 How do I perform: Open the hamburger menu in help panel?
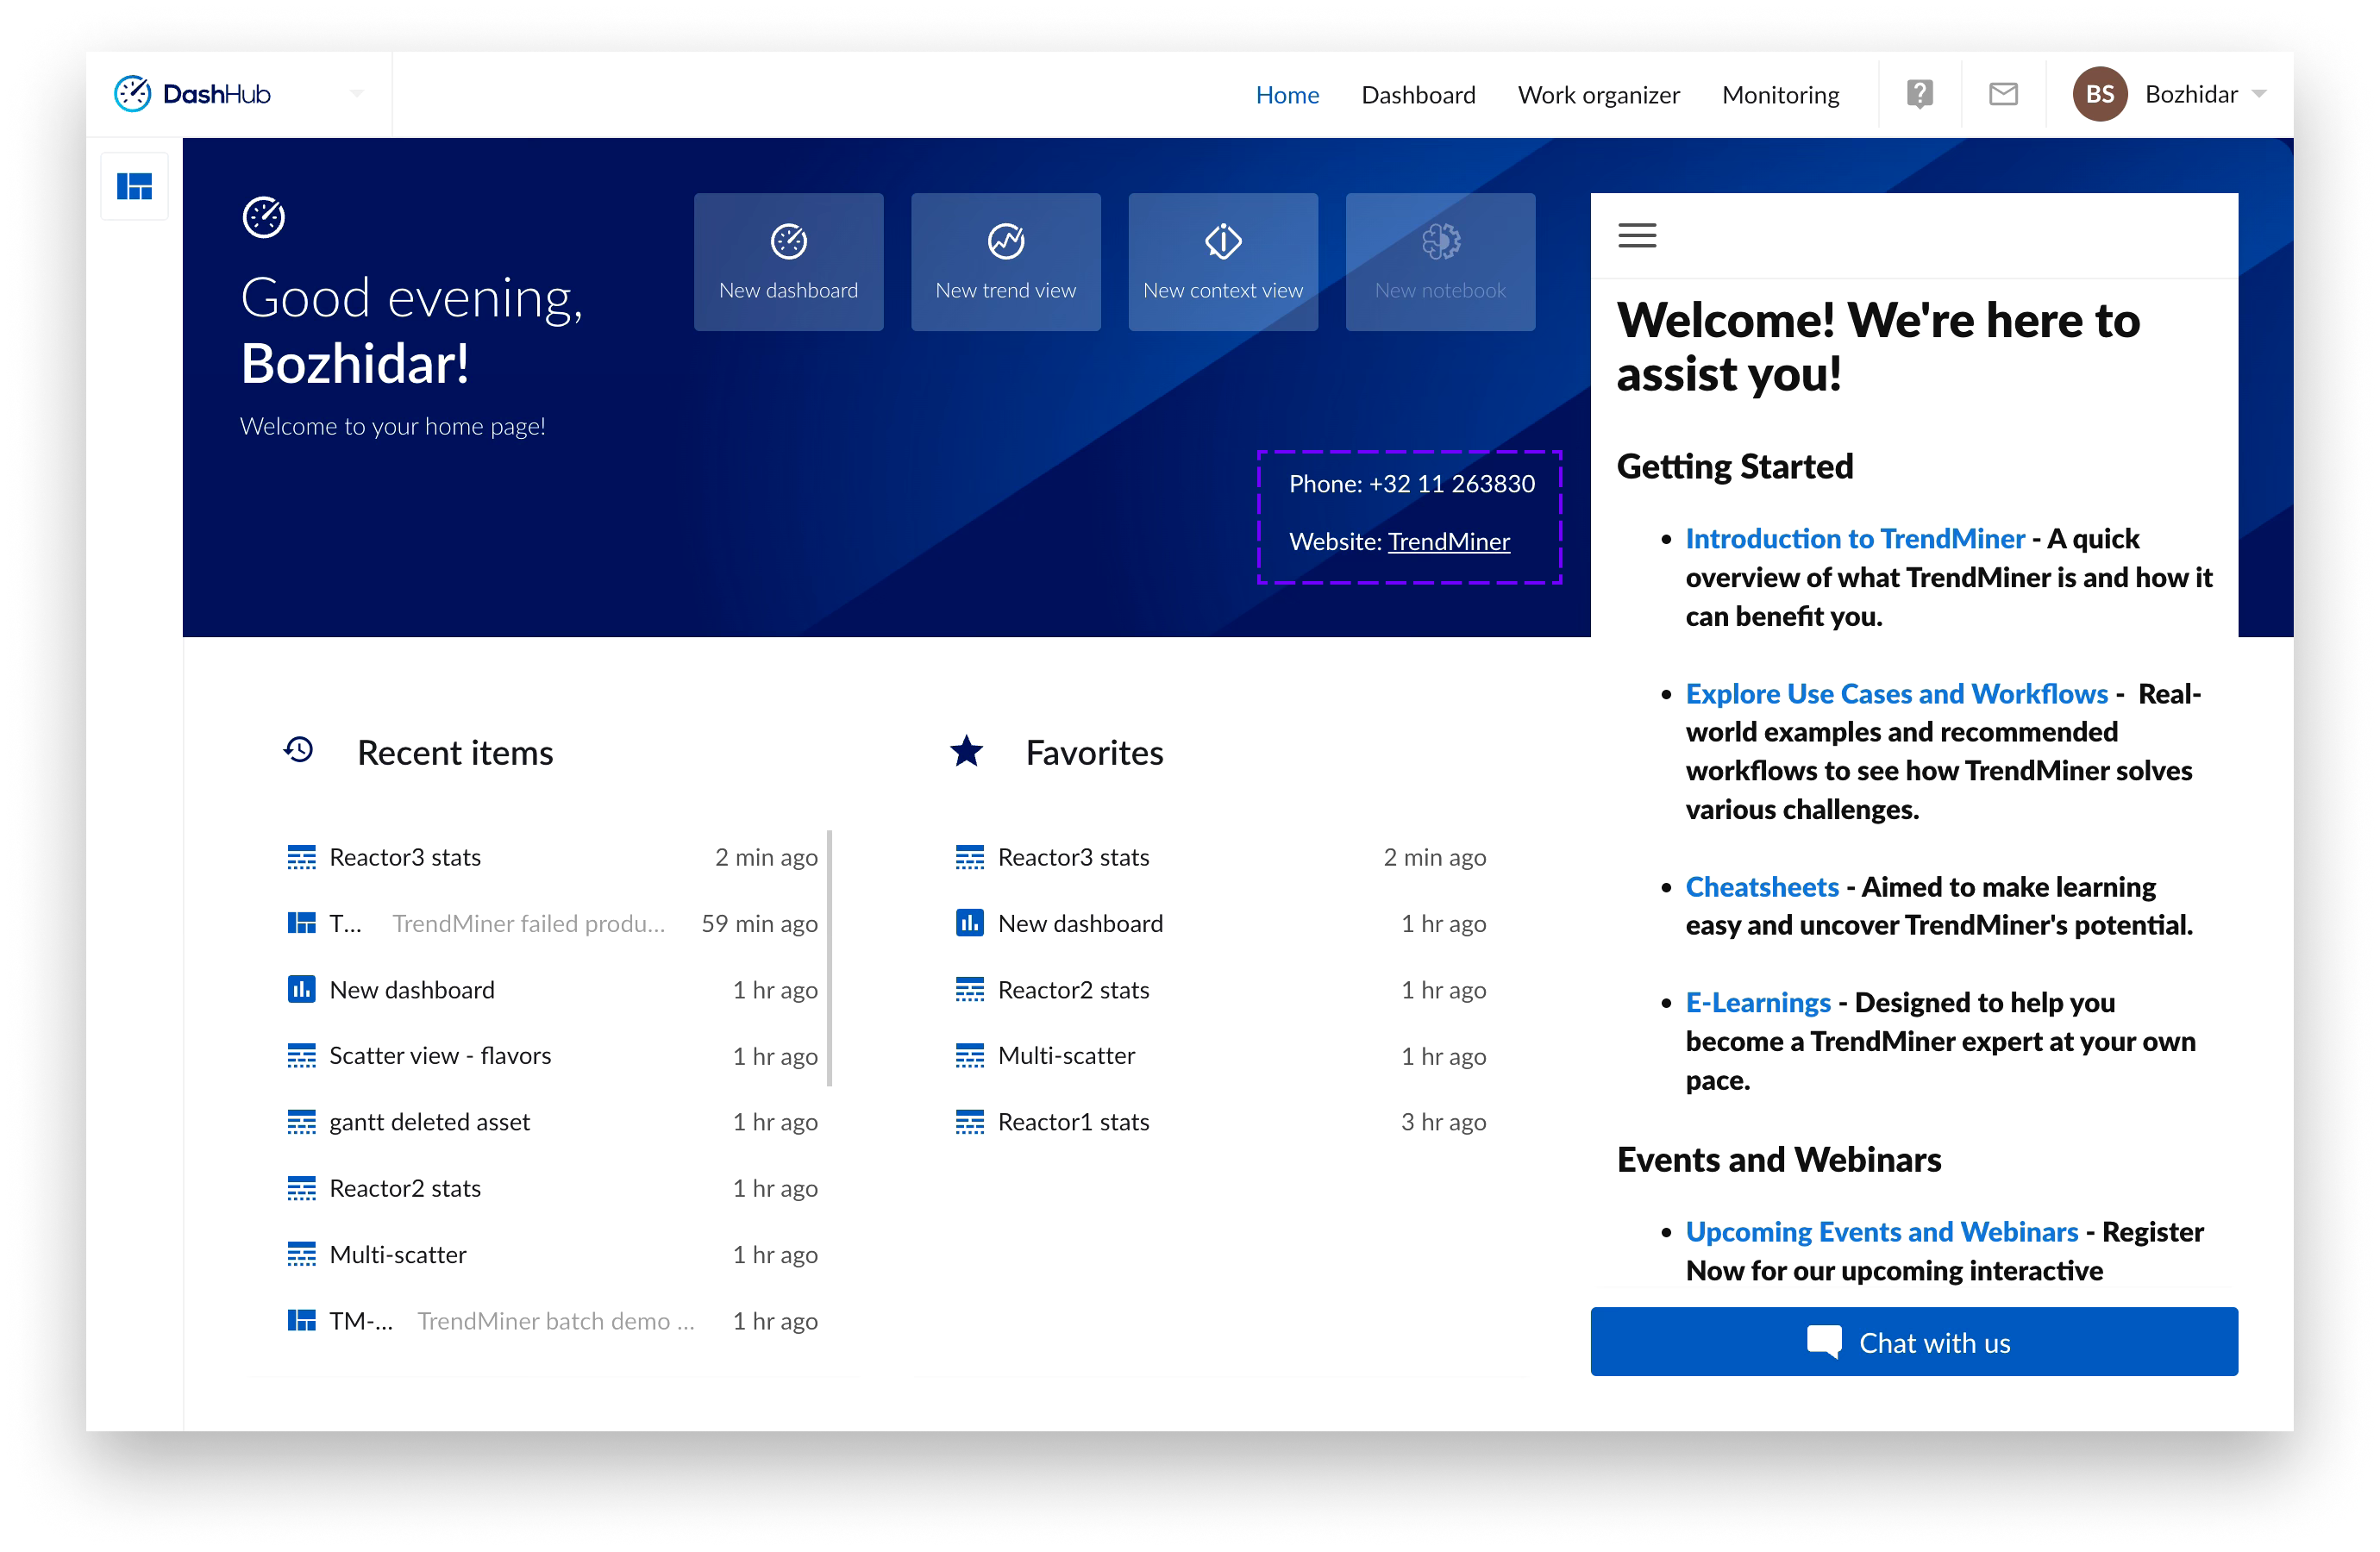pos(1637,235)
